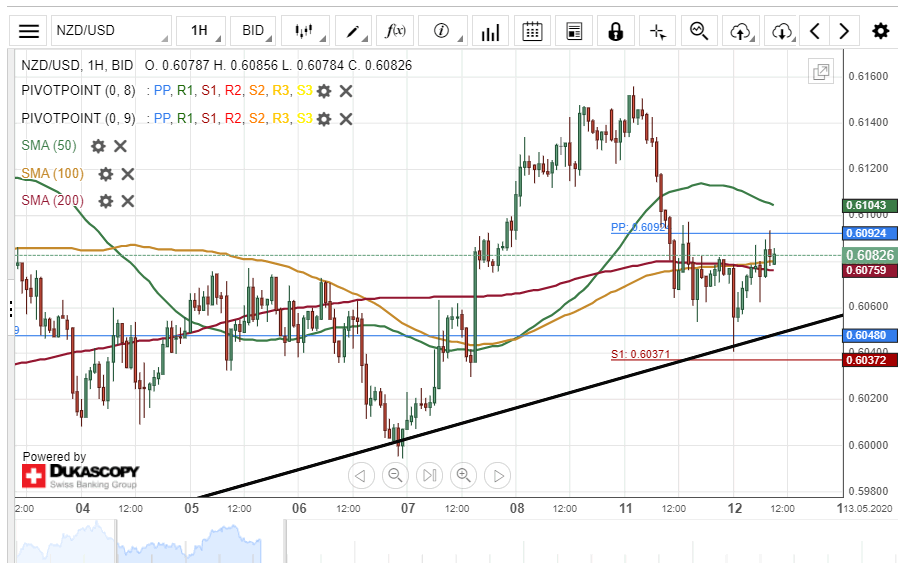Click the 0.60372 red S1 price tag
The image size is (903, 569).
pyautogui.click(x=870, y=360)
